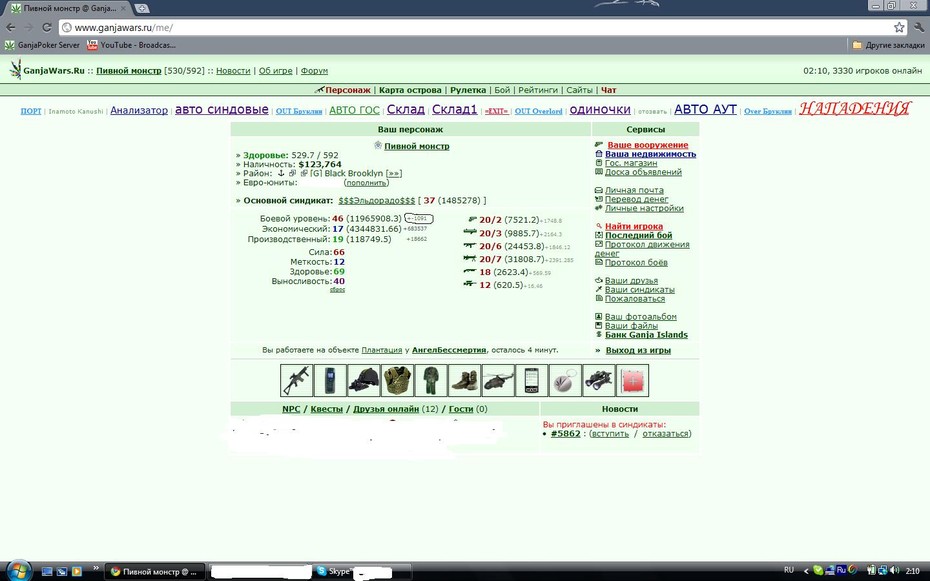The image size is (930, 581).
Task: Open the $$$Эльдорадо$$$ syndicate link
Action: pyautogui.click(x=377, y=201)
